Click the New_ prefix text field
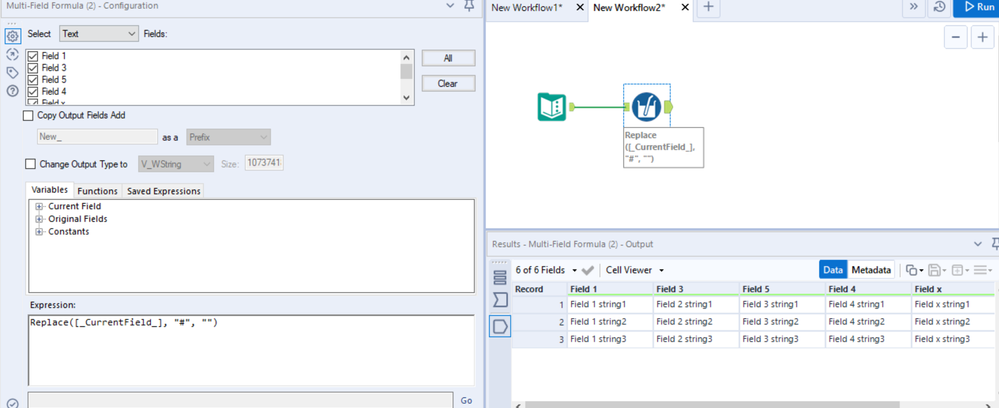This screenshot has width=999, height=408. coord(97,137)
